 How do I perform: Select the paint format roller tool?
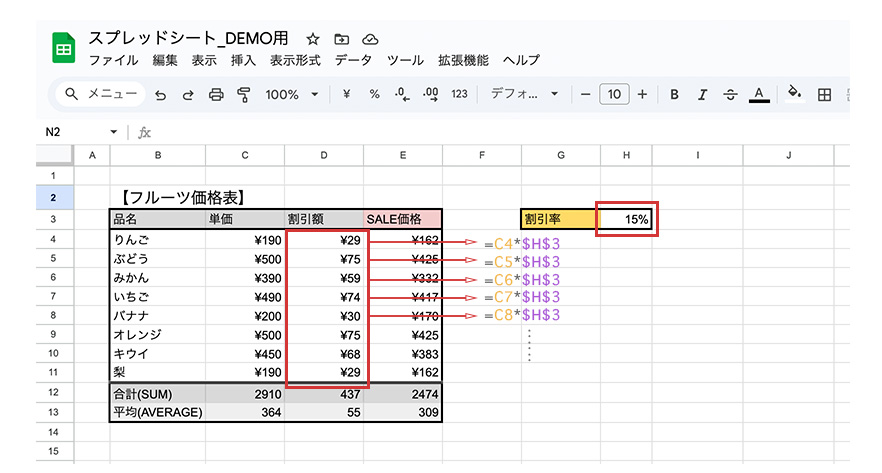coord(242,95)
